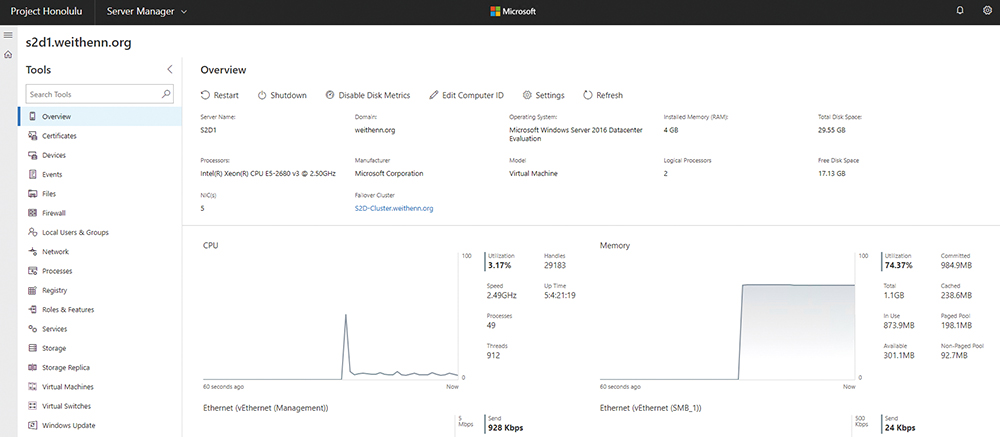Open the S2D-Cluster.weithenn.org link
Image resolution: width=1000 pixels, height=437 pixels.
(x=394, y=208)
